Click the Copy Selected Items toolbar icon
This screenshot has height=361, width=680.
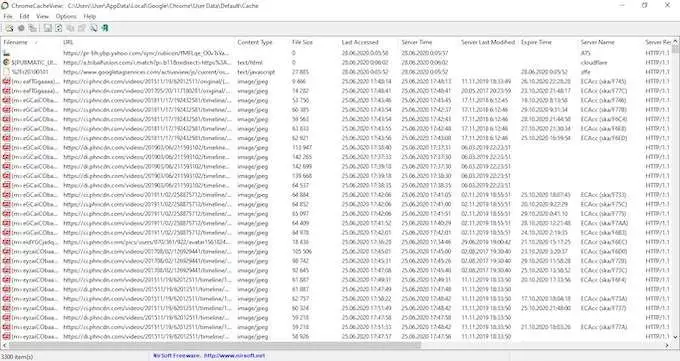pos(70,28)
